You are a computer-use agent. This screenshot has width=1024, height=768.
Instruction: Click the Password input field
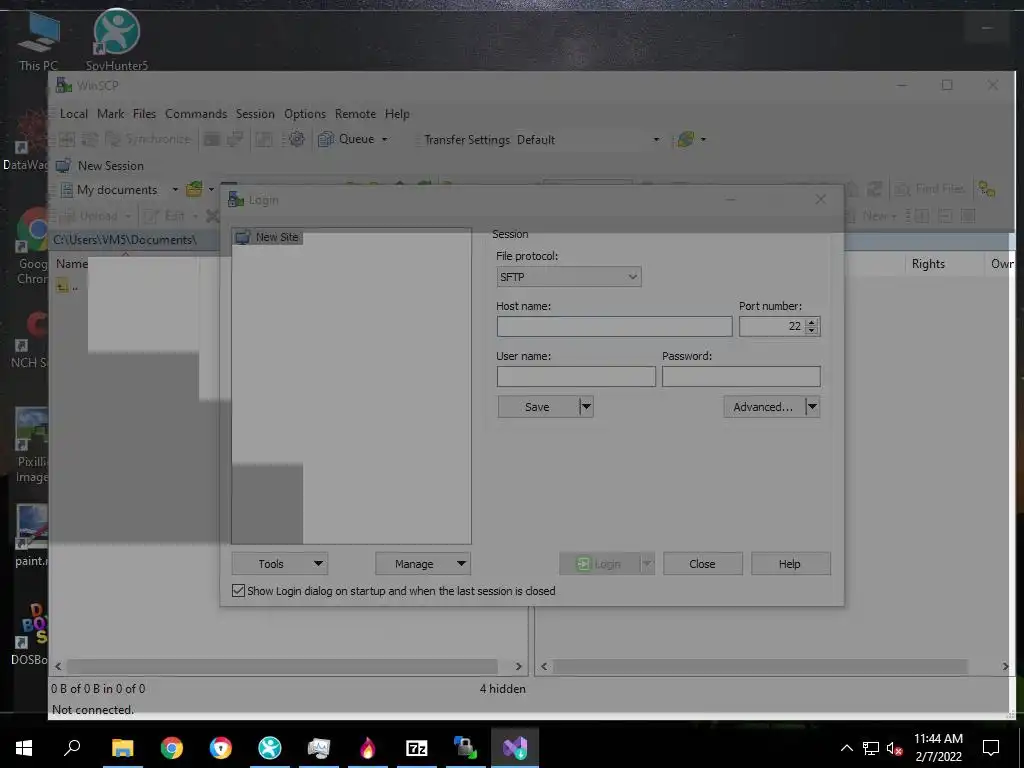point(741,377)
